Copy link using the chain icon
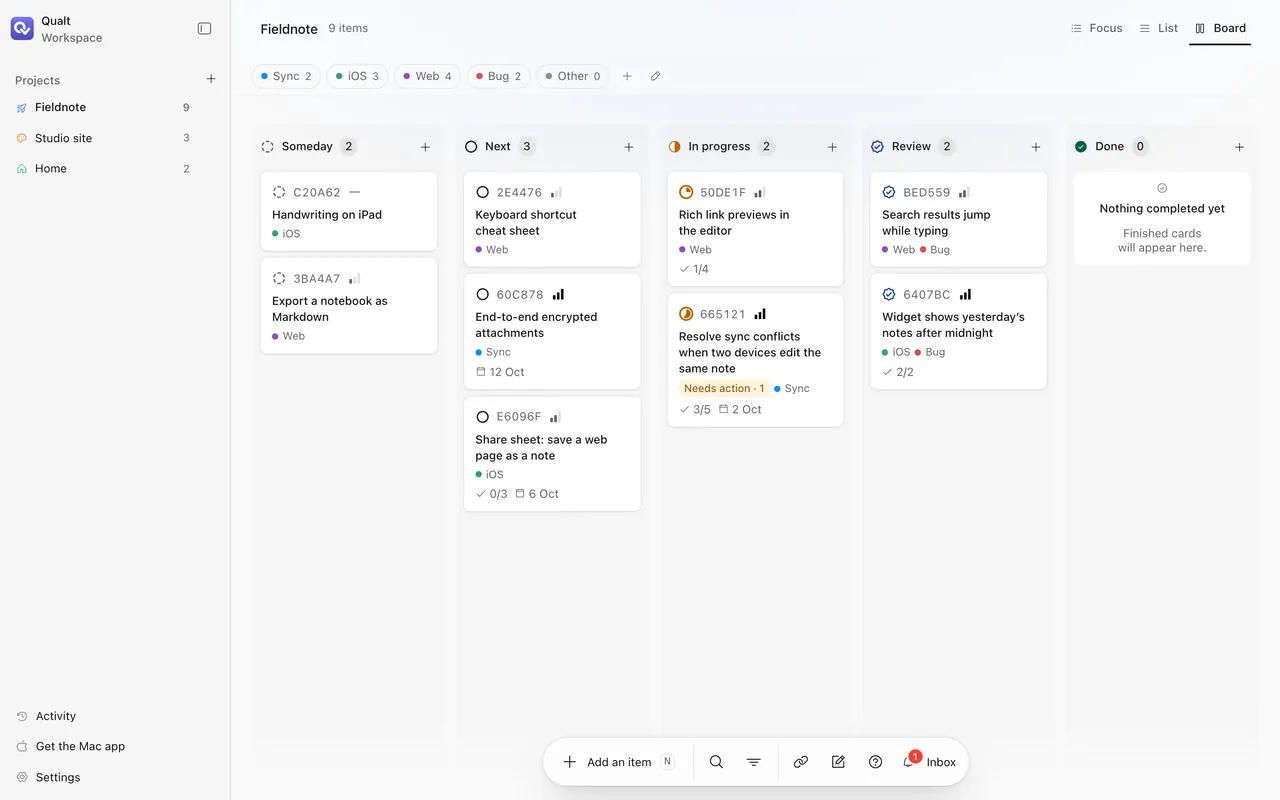 pyautogui.click(x=801, y=762)
